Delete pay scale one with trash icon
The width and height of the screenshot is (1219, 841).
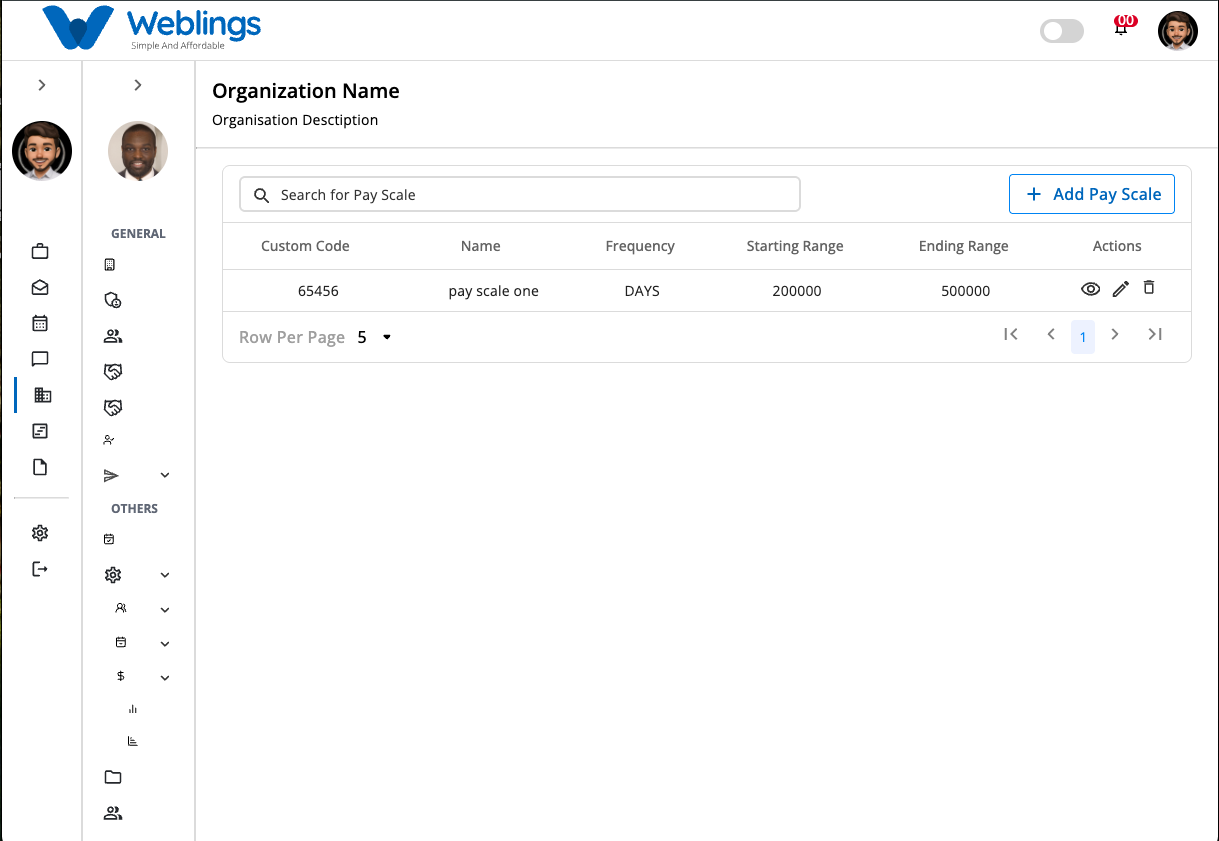point(1149,288)
